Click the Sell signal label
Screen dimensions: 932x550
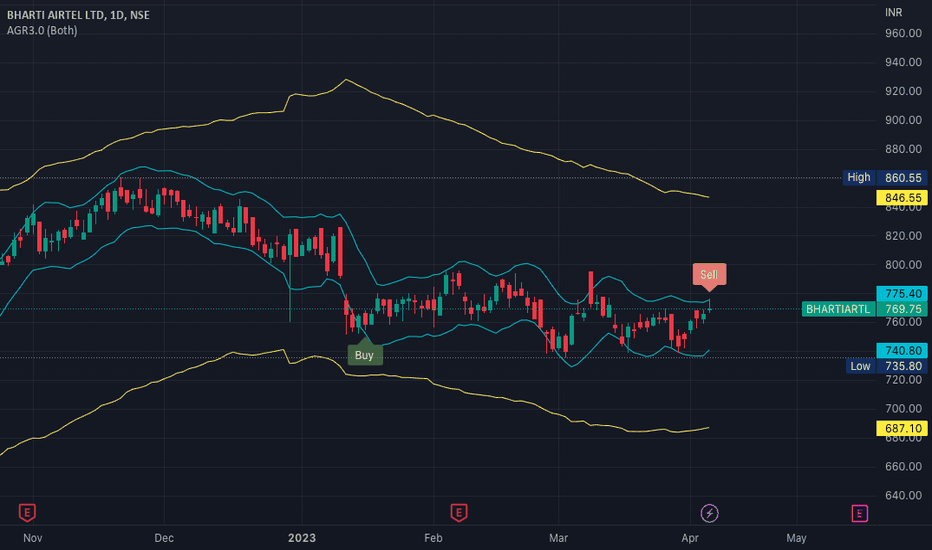[709, 275]
